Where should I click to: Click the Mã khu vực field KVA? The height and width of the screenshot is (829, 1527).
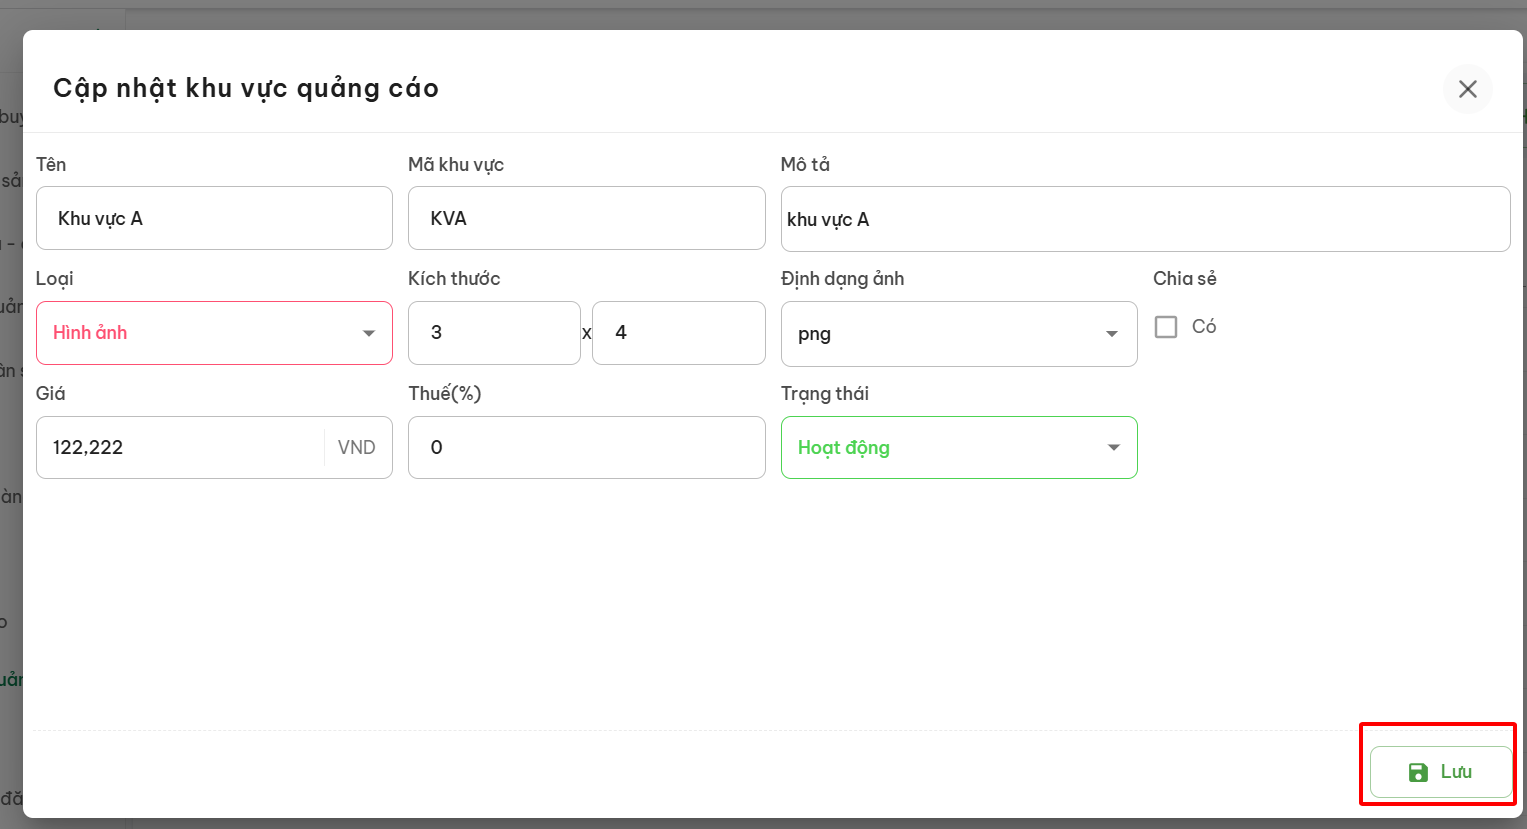[586, 218]
